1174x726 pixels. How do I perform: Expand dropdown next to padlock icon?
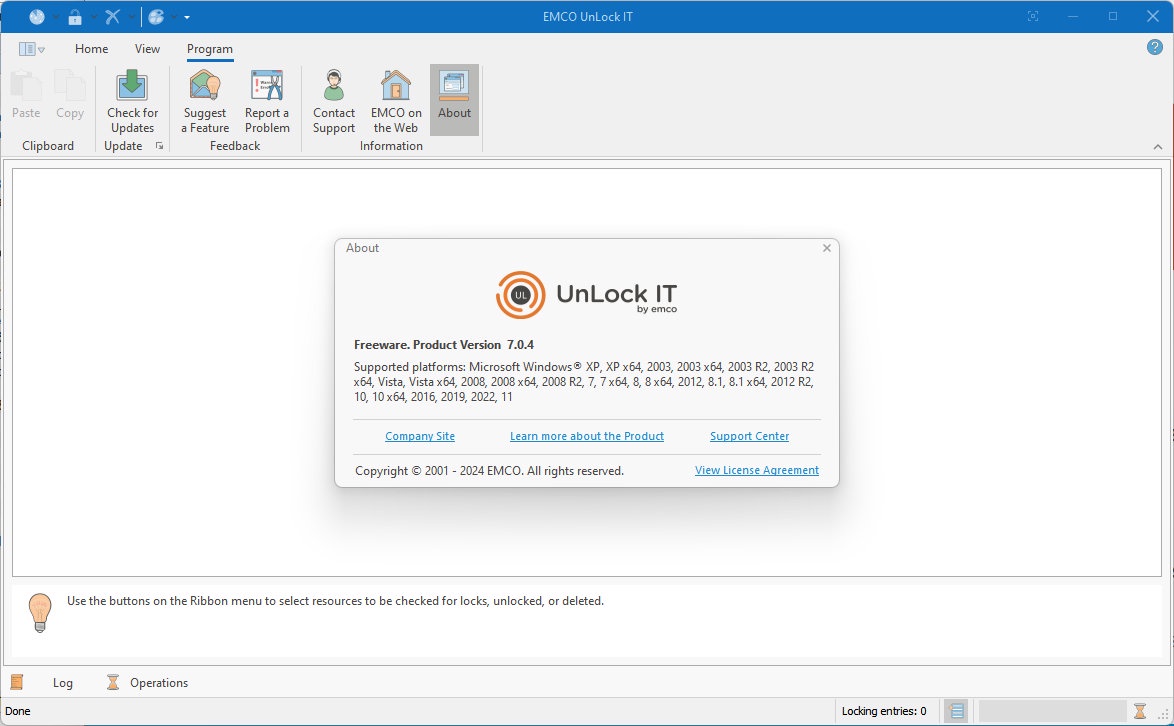(94, 16)
